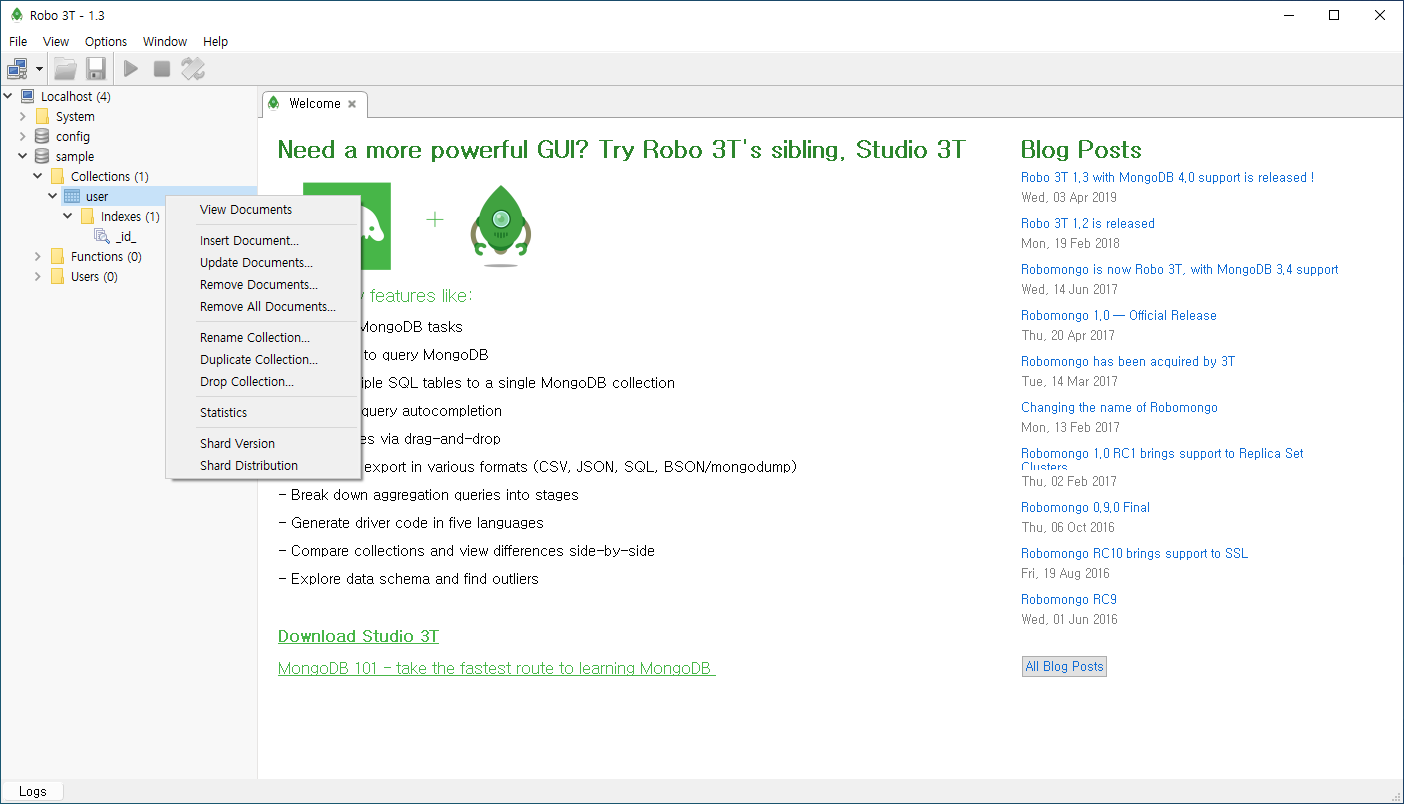Open the Logs panel button

coord(32,791)
